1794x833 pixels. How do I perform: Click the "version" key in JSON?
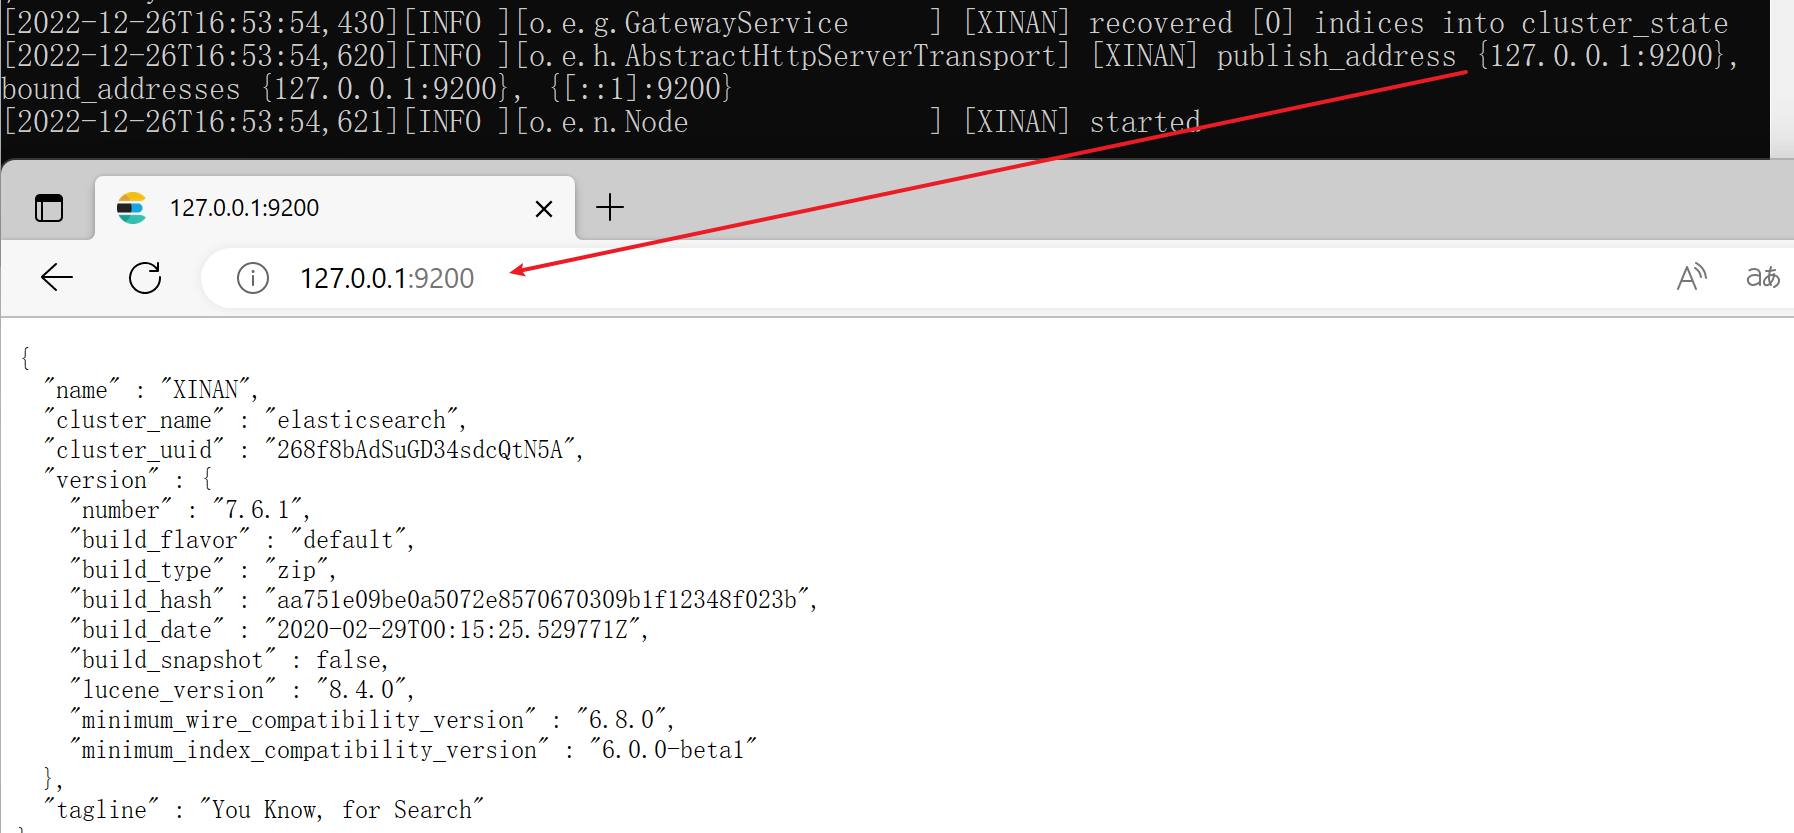click(x=101, y=480)
